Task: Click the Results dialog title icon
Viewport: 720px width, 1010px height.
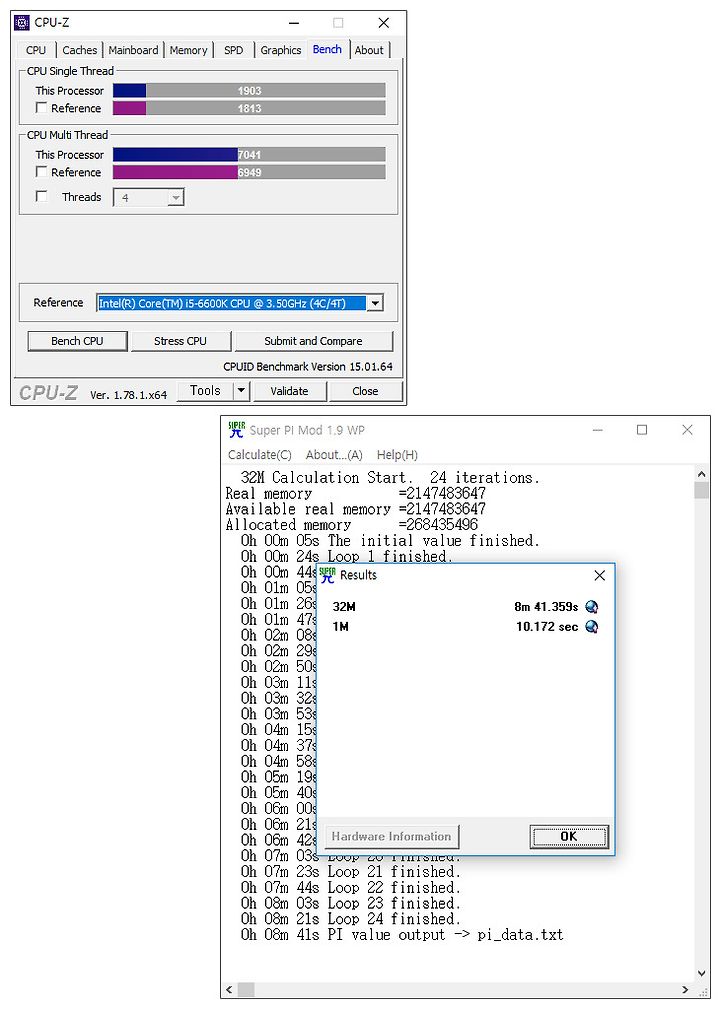Action: 328,575
